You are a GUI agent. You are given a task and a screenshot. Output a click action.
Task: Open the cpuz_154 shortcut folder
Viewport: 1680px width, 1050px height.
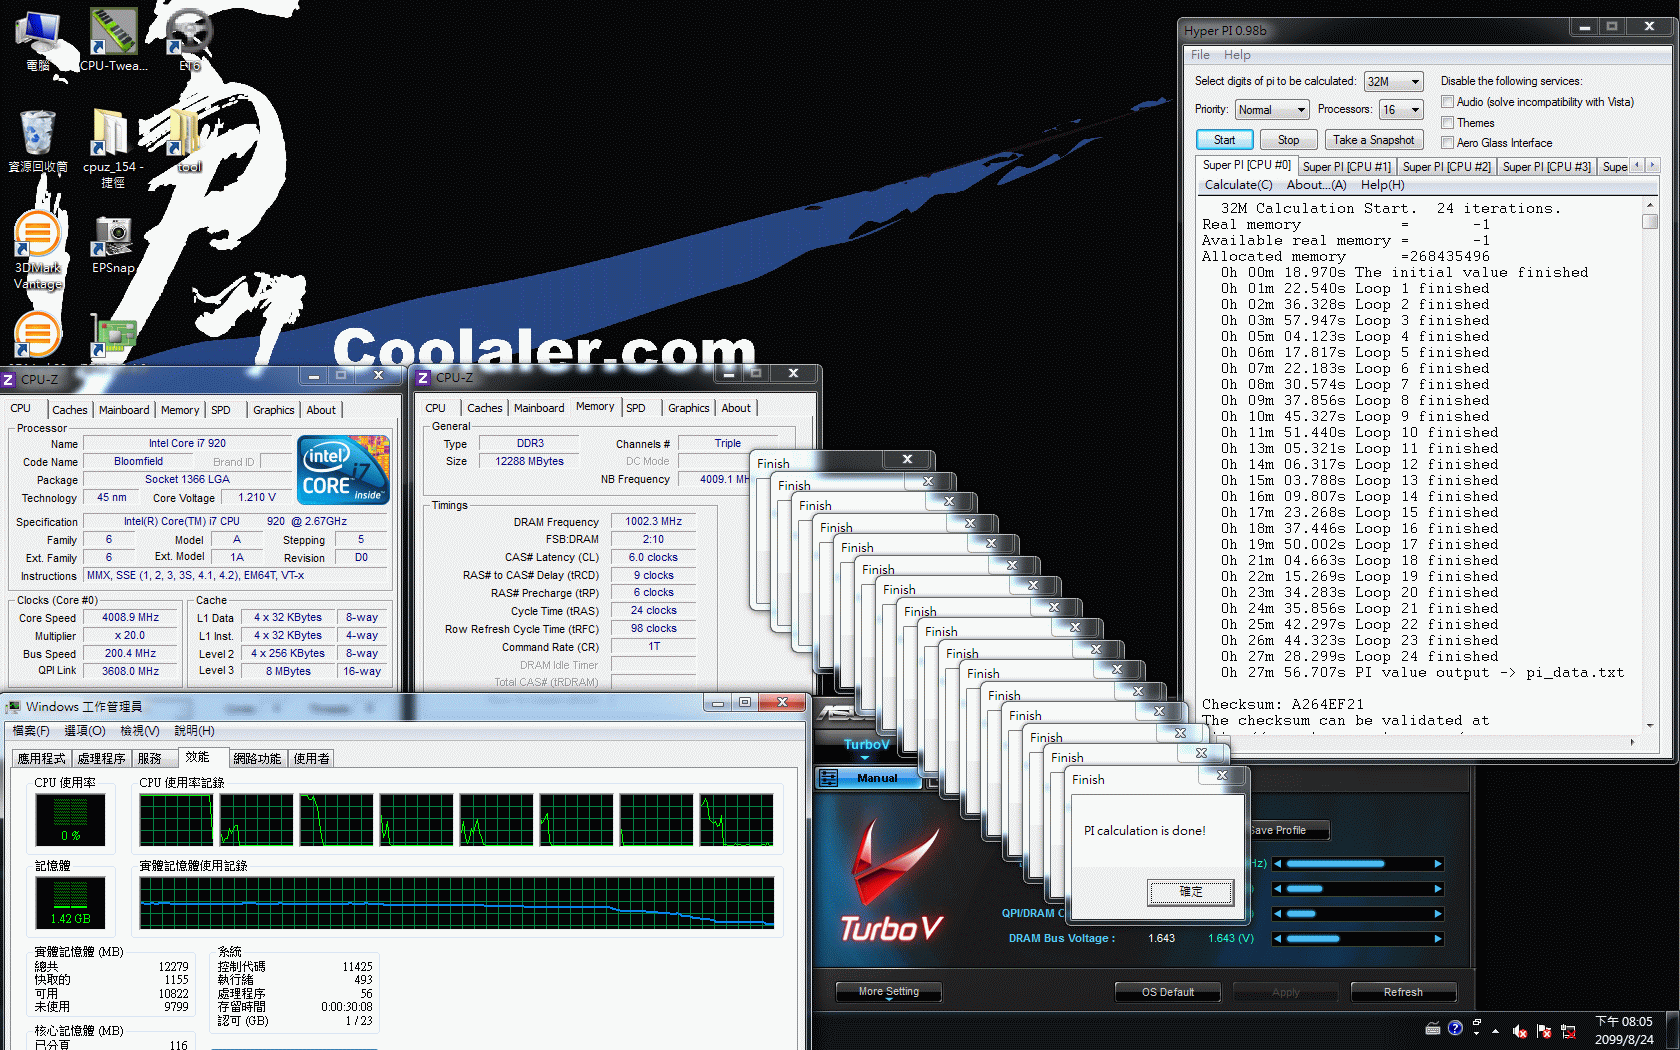[113, 148]
